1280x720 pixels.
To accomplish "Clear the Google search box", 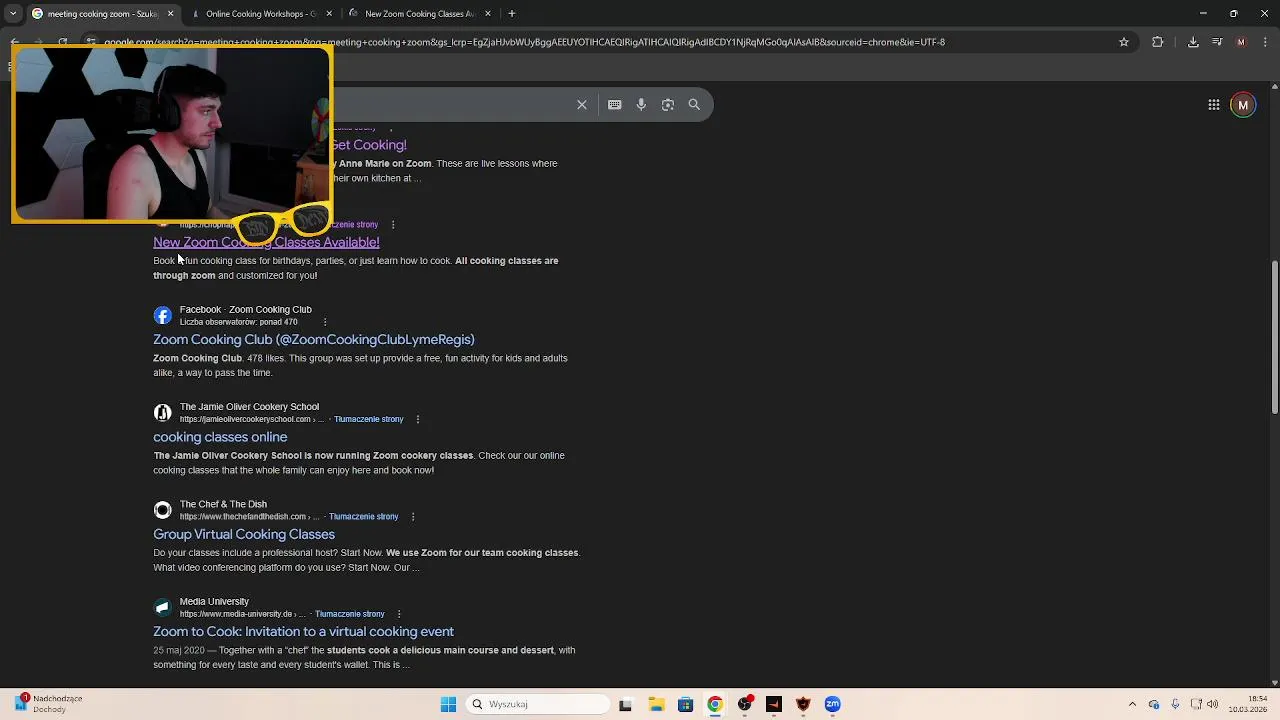I will click(x=582, y=105).
